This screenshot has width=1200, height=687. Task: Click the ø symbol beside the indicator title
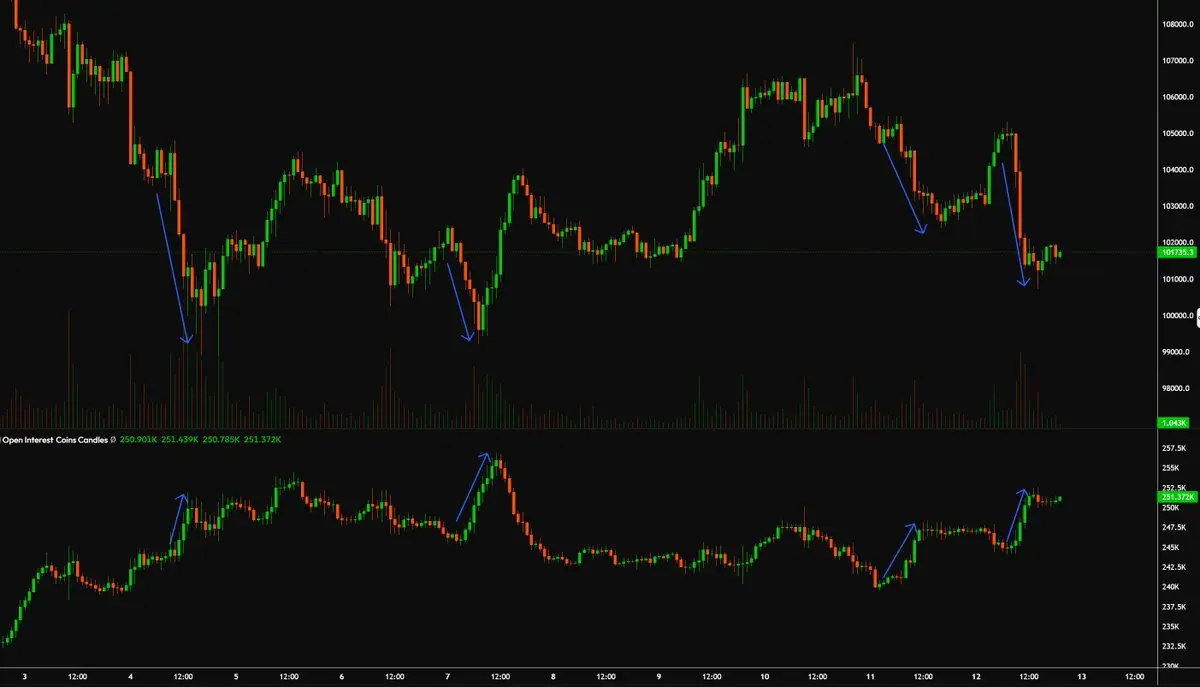click(x=112, y=438)
